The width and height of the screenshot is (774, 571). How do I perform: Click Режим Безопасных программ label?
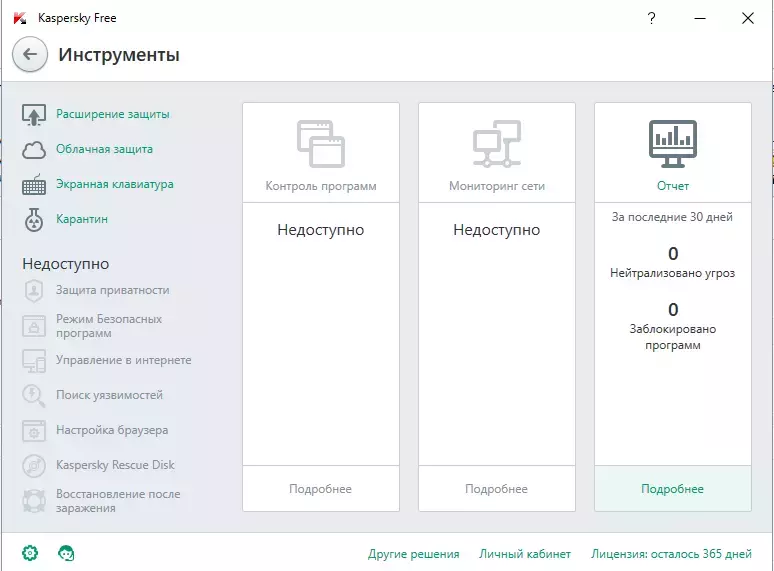[x=109, y=326]
